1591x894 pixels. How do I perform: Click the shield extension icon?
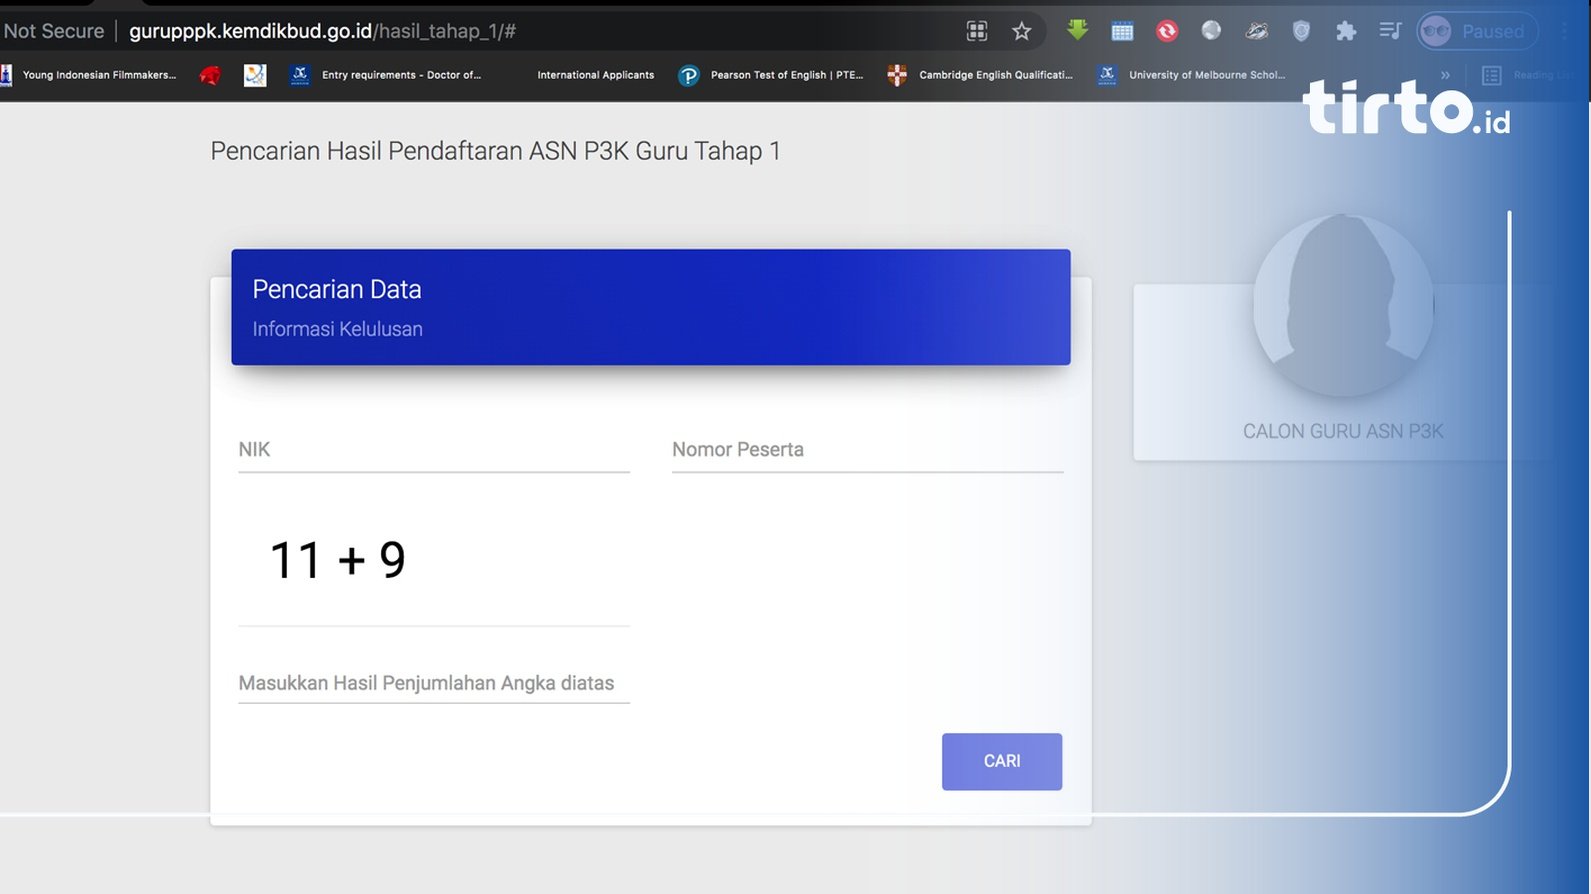pos(1301,31)
